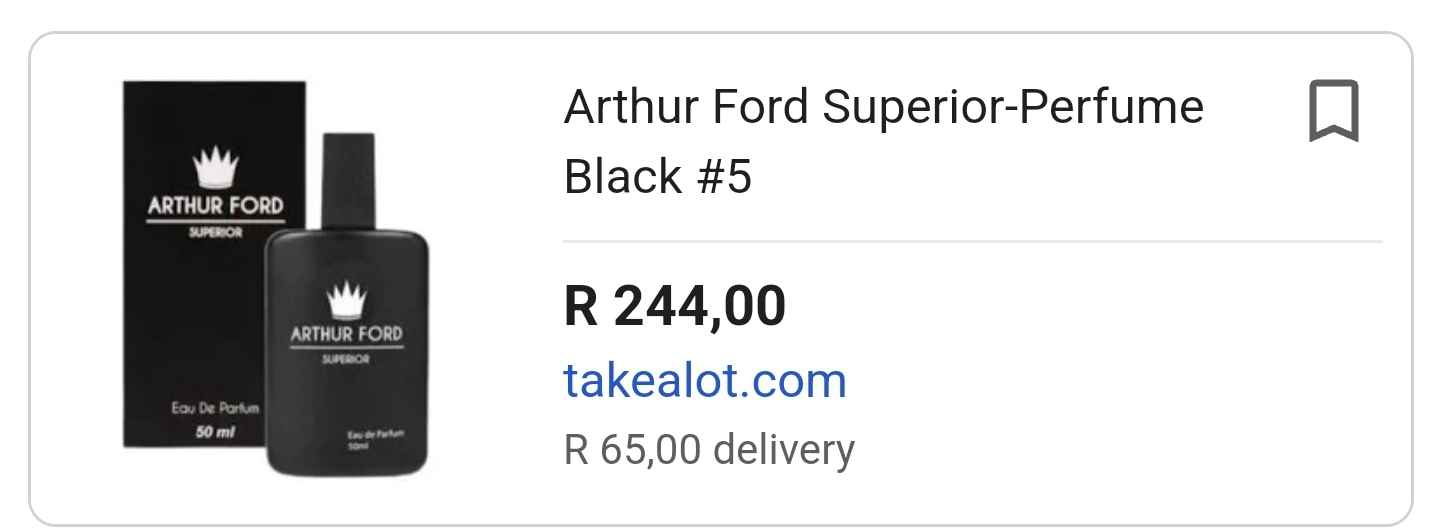Click the crown logo on the perfume box
The image size is (1440, 528).
217,167
